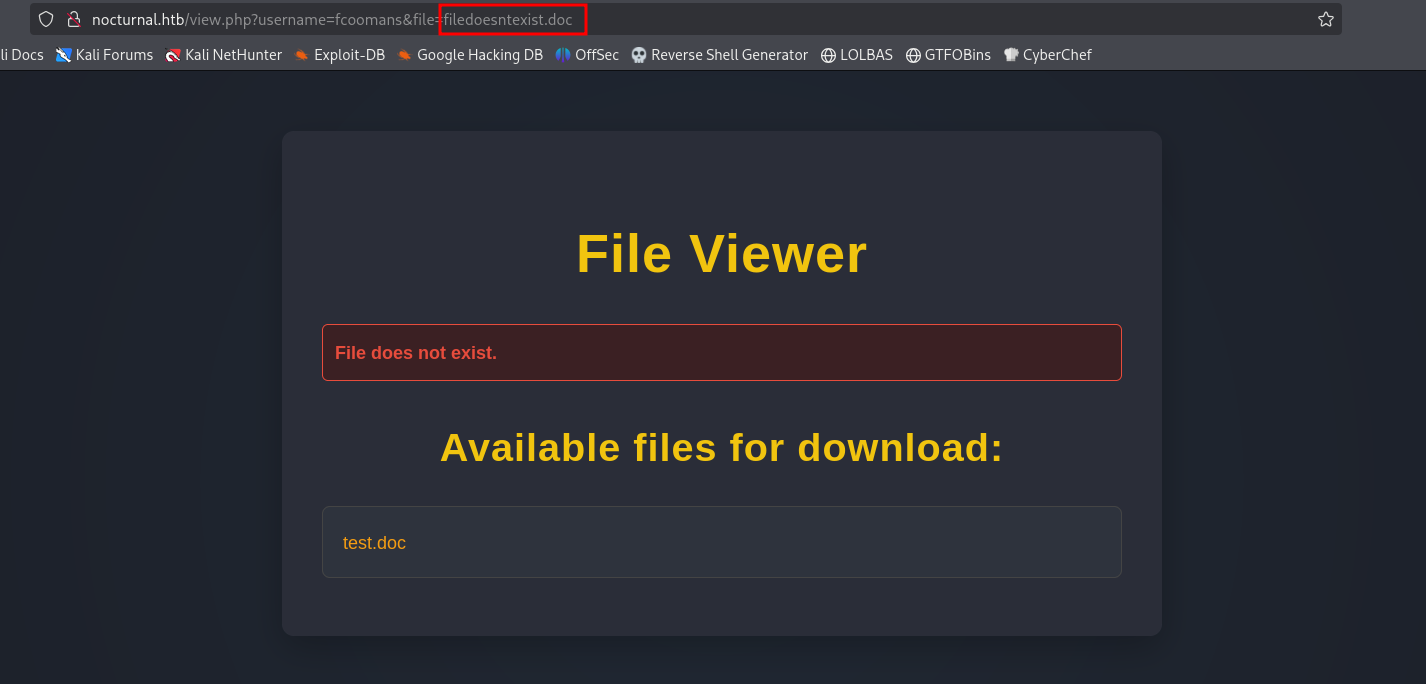Open the OffSec bookmark

588,55
